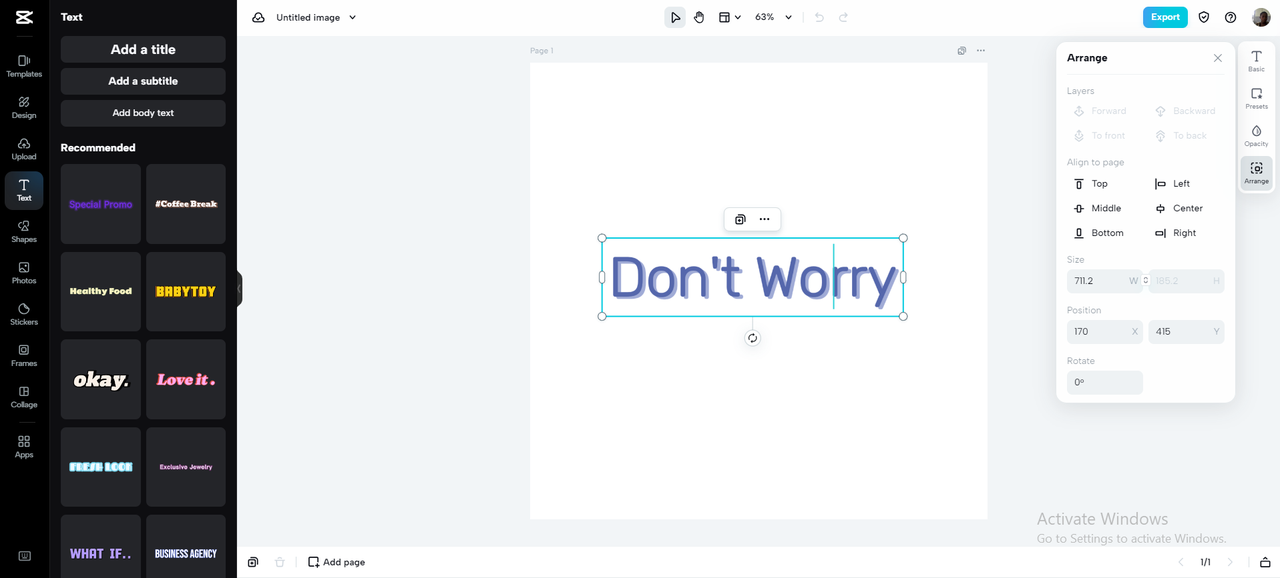Open the Collage sidebar panel

pyautogui.click(x=24, y=397)
